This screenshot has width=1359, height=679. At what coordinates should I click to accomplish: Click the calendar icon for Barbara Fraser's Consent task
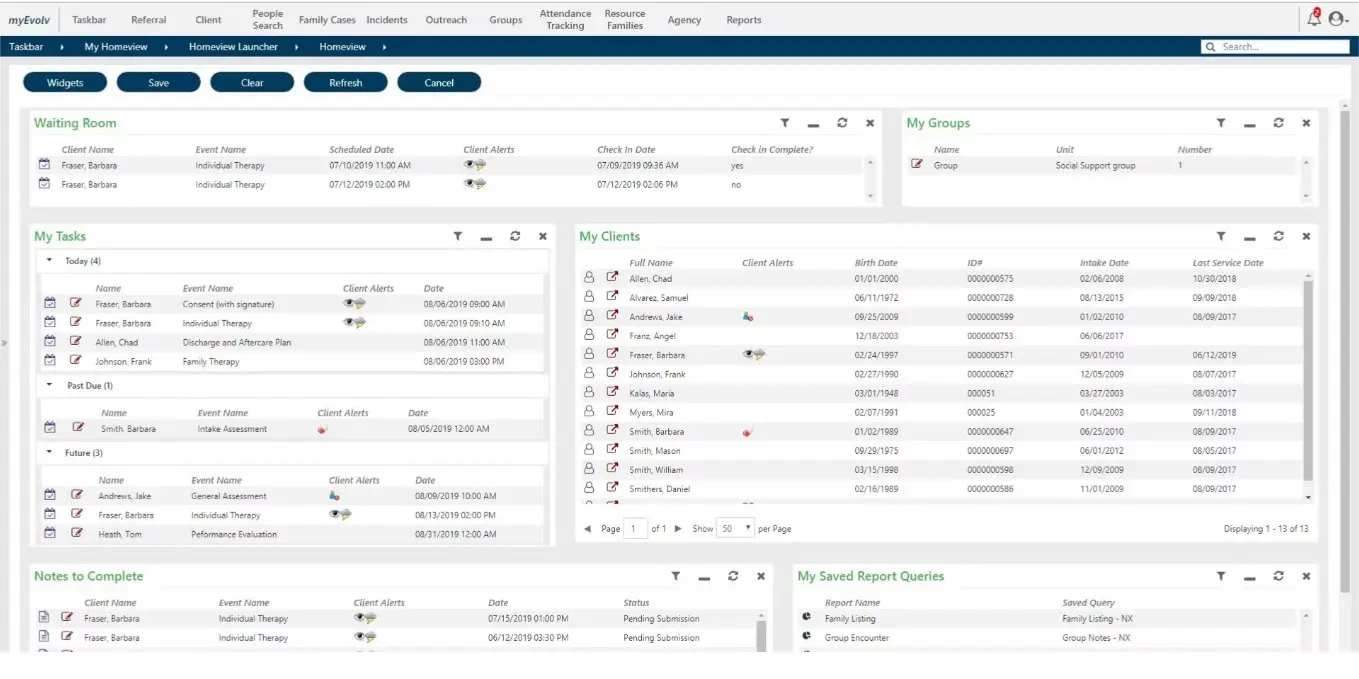tap(49, 303)
